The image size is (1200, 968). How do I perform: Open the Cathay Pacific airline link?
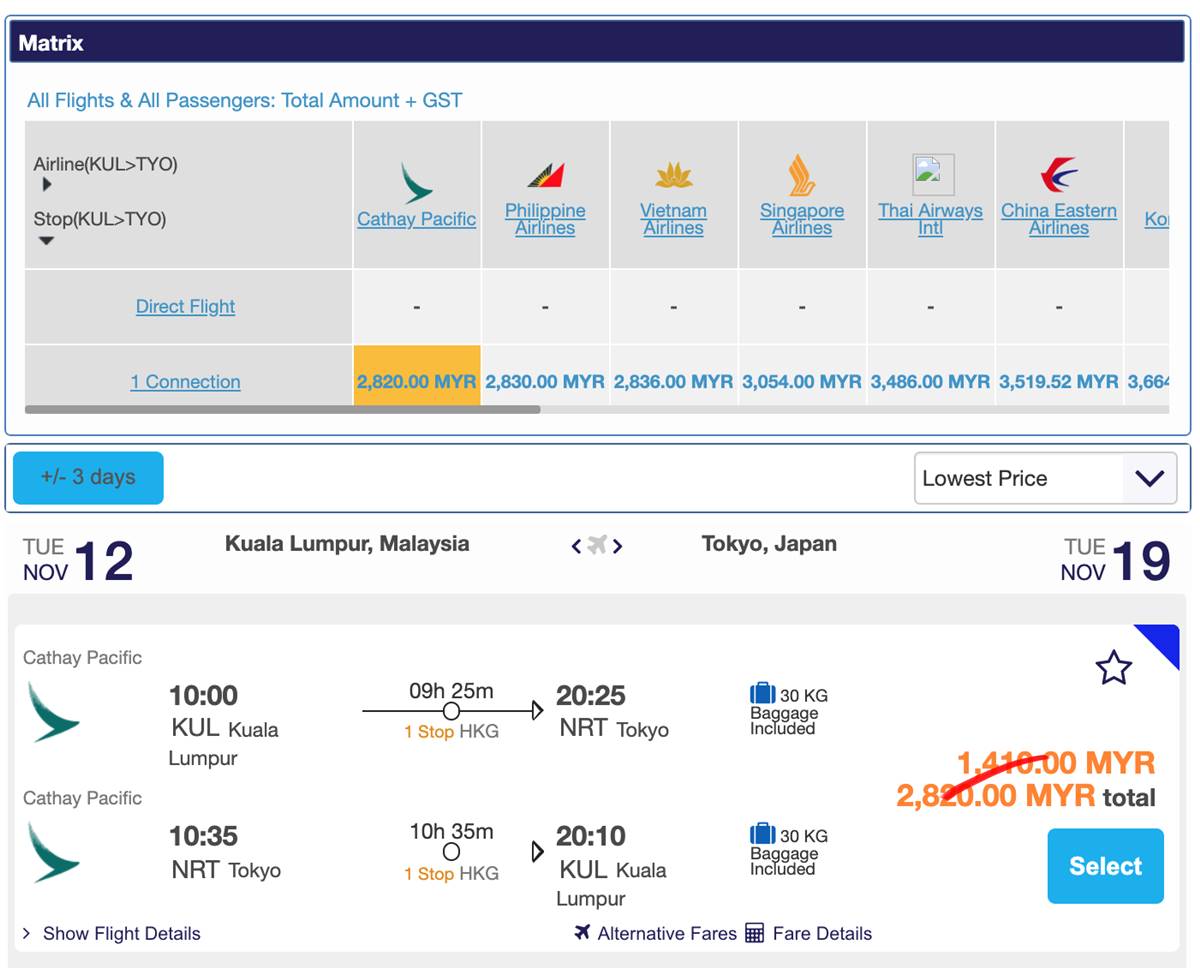(416, 219)
